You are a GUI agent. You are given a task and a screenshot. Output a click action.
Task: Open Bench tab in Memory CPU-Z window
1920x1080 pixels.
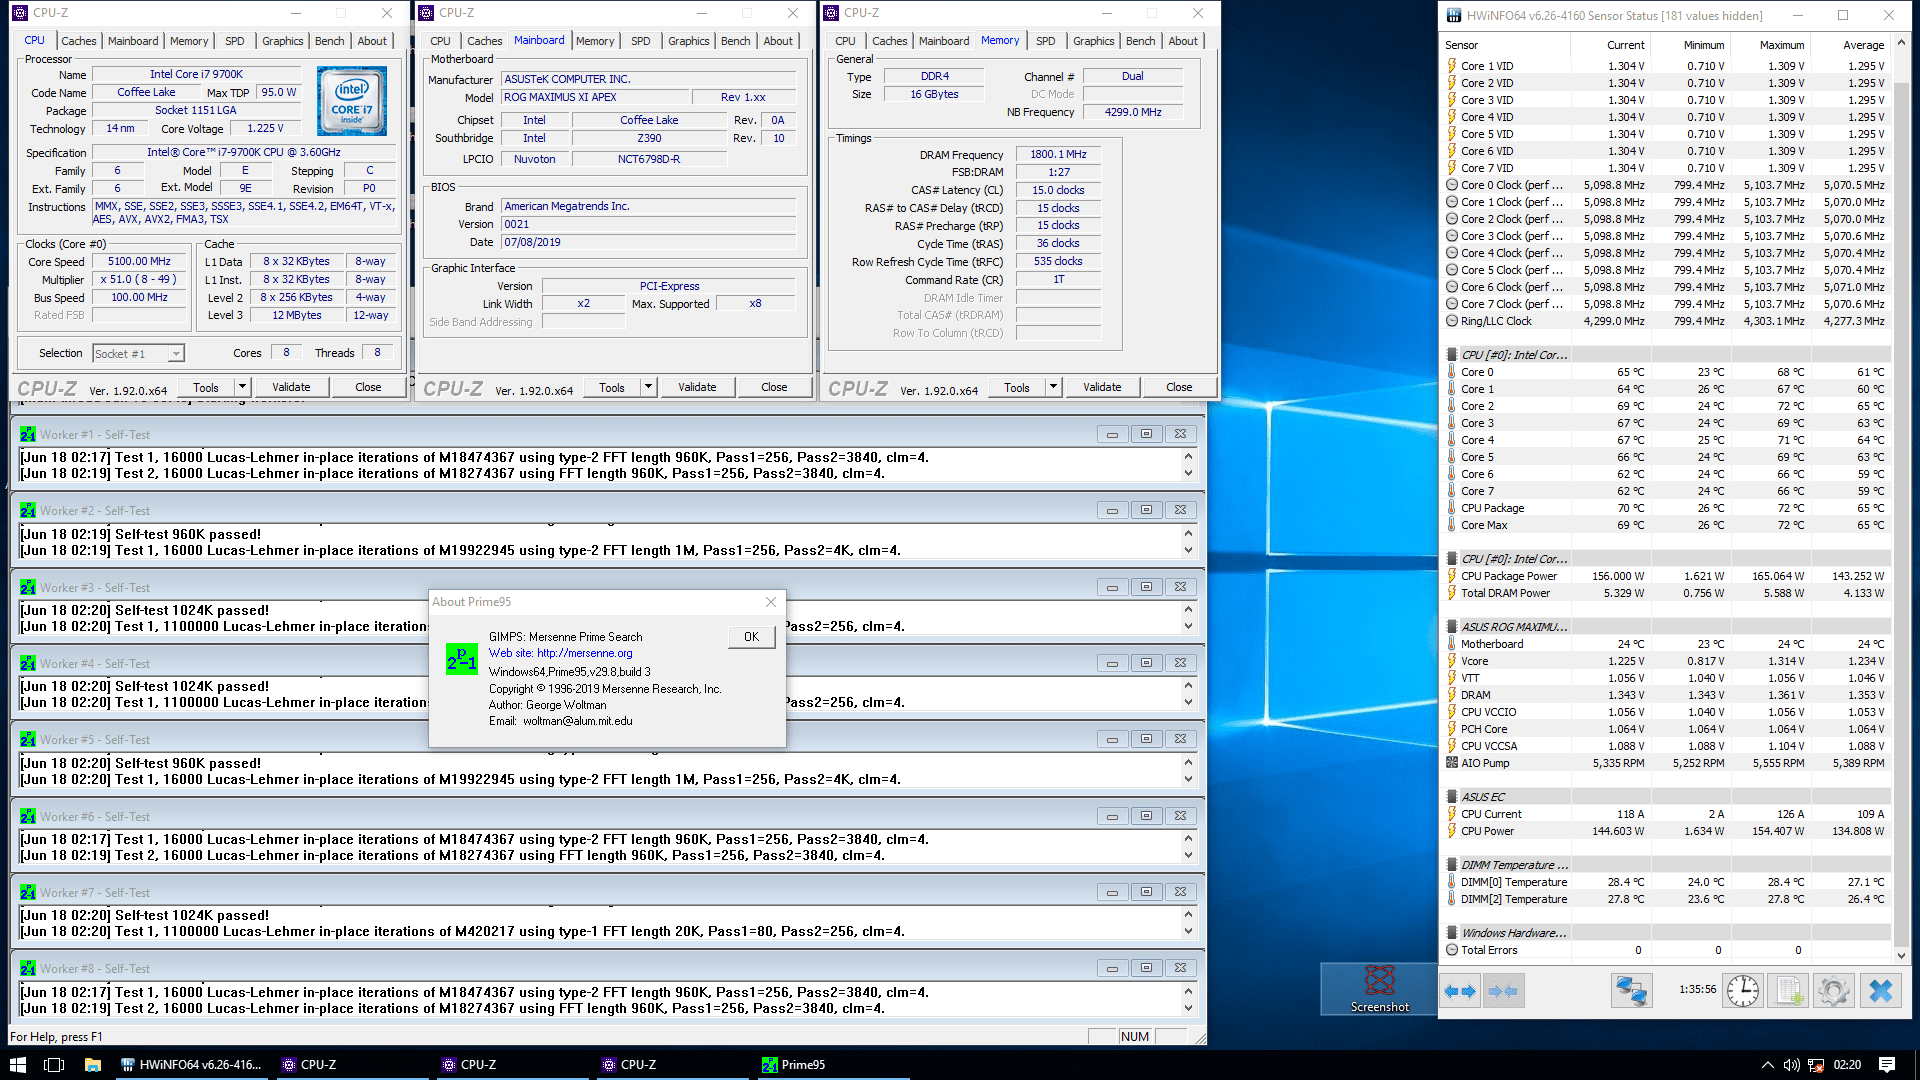[x=1140, y=41]
